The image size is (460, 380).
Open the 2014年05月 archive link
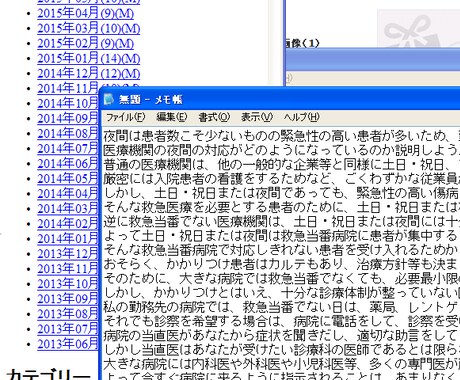(x=68, y=179)
